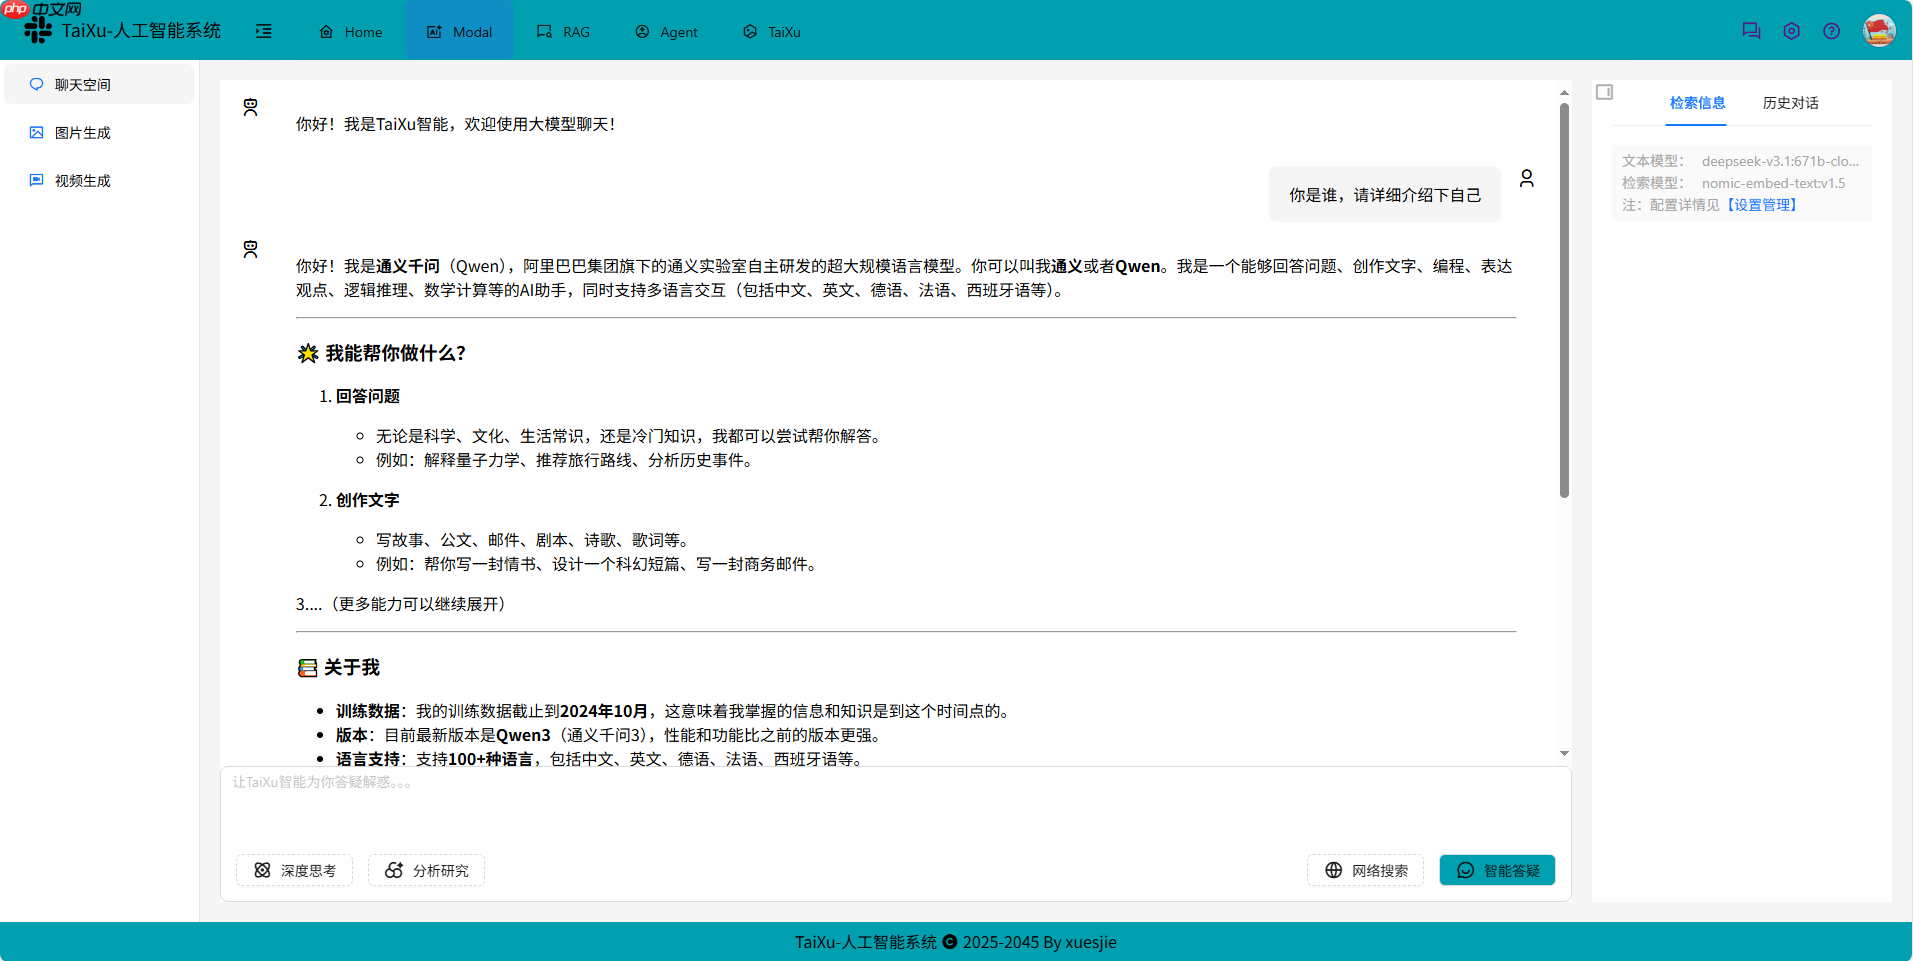Open the messages icon in the top bar
Screen dimensions: 1913x961
(x=1751, y=30)
